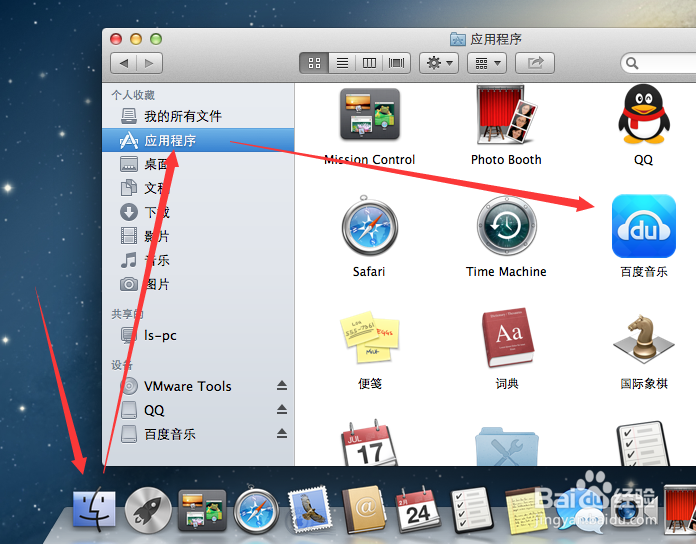
Task: Select the documents sidebar item
Action: click(x=198, y=188)
